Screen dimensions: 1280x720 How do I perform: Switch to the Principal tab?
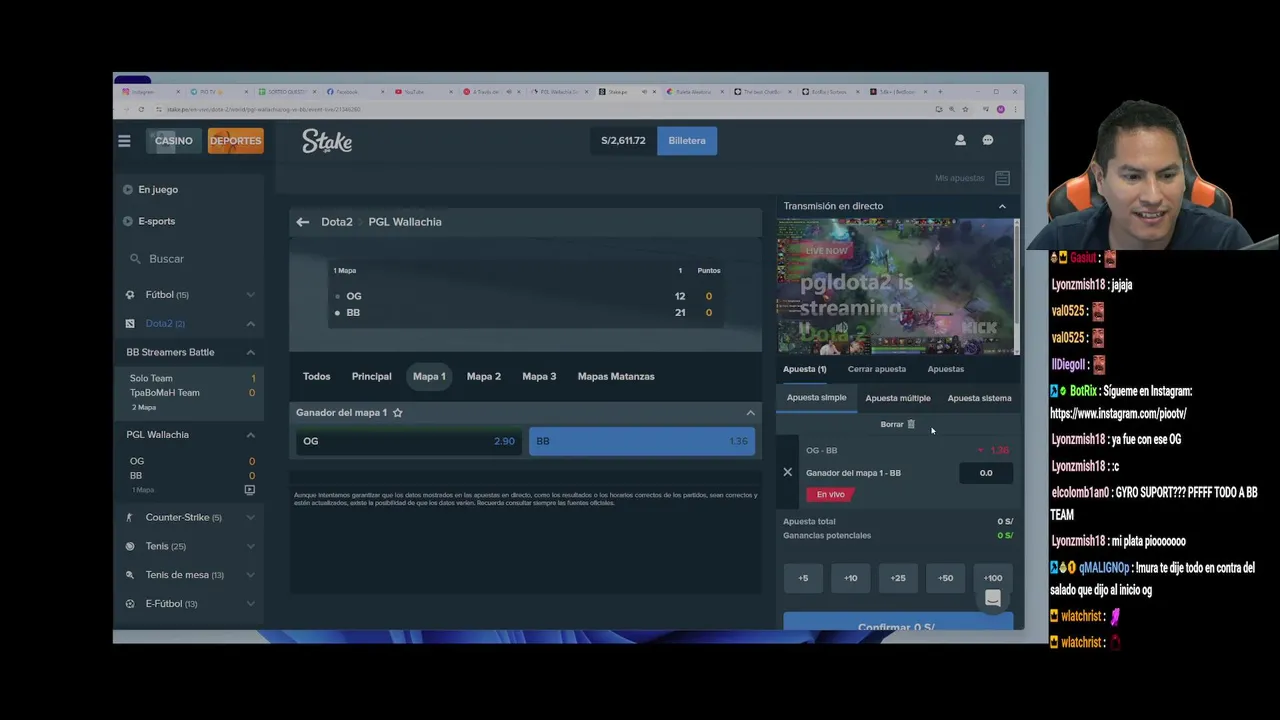click(x=372, y=377)
